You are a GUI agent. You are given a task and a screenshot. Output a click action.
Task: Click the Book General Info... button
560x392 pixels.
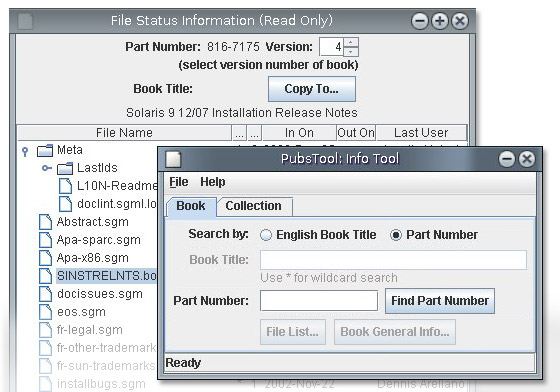395,332
